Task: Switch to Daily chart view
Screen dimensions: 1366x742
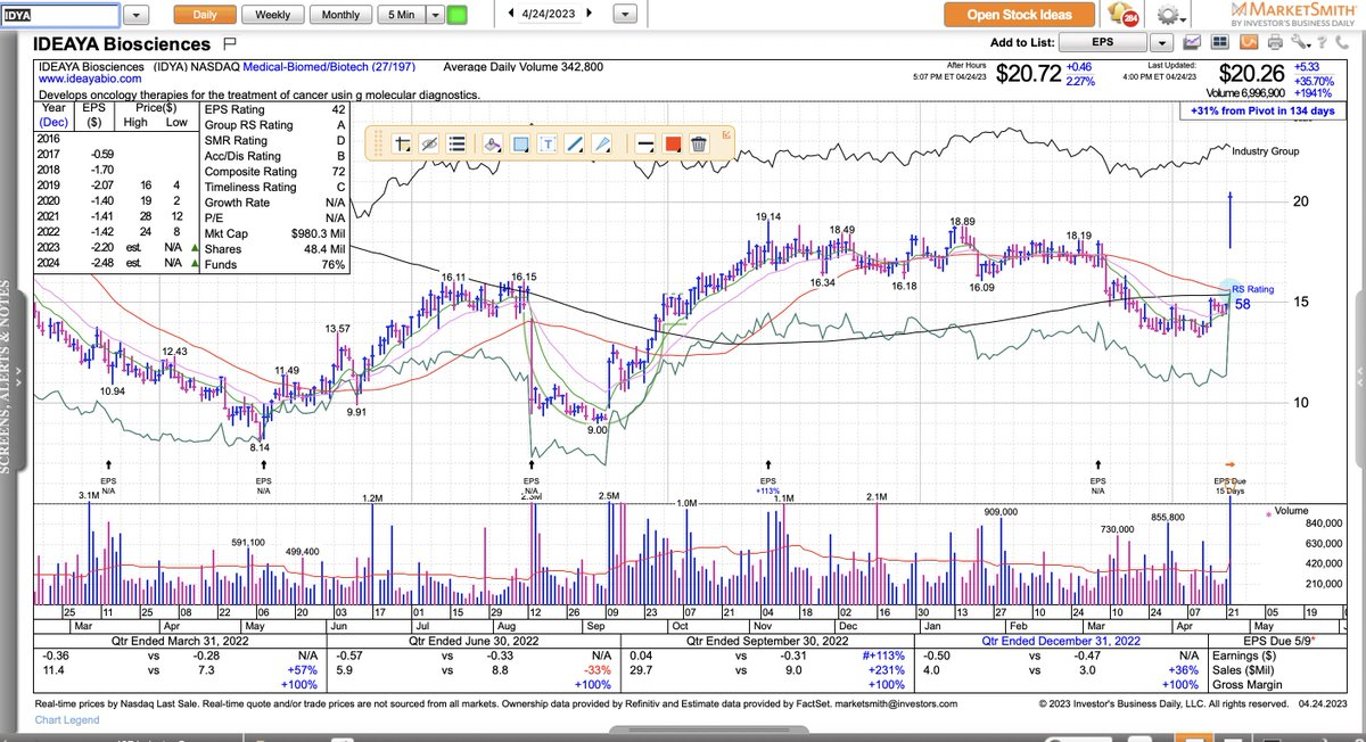Action: click(205, 15)
